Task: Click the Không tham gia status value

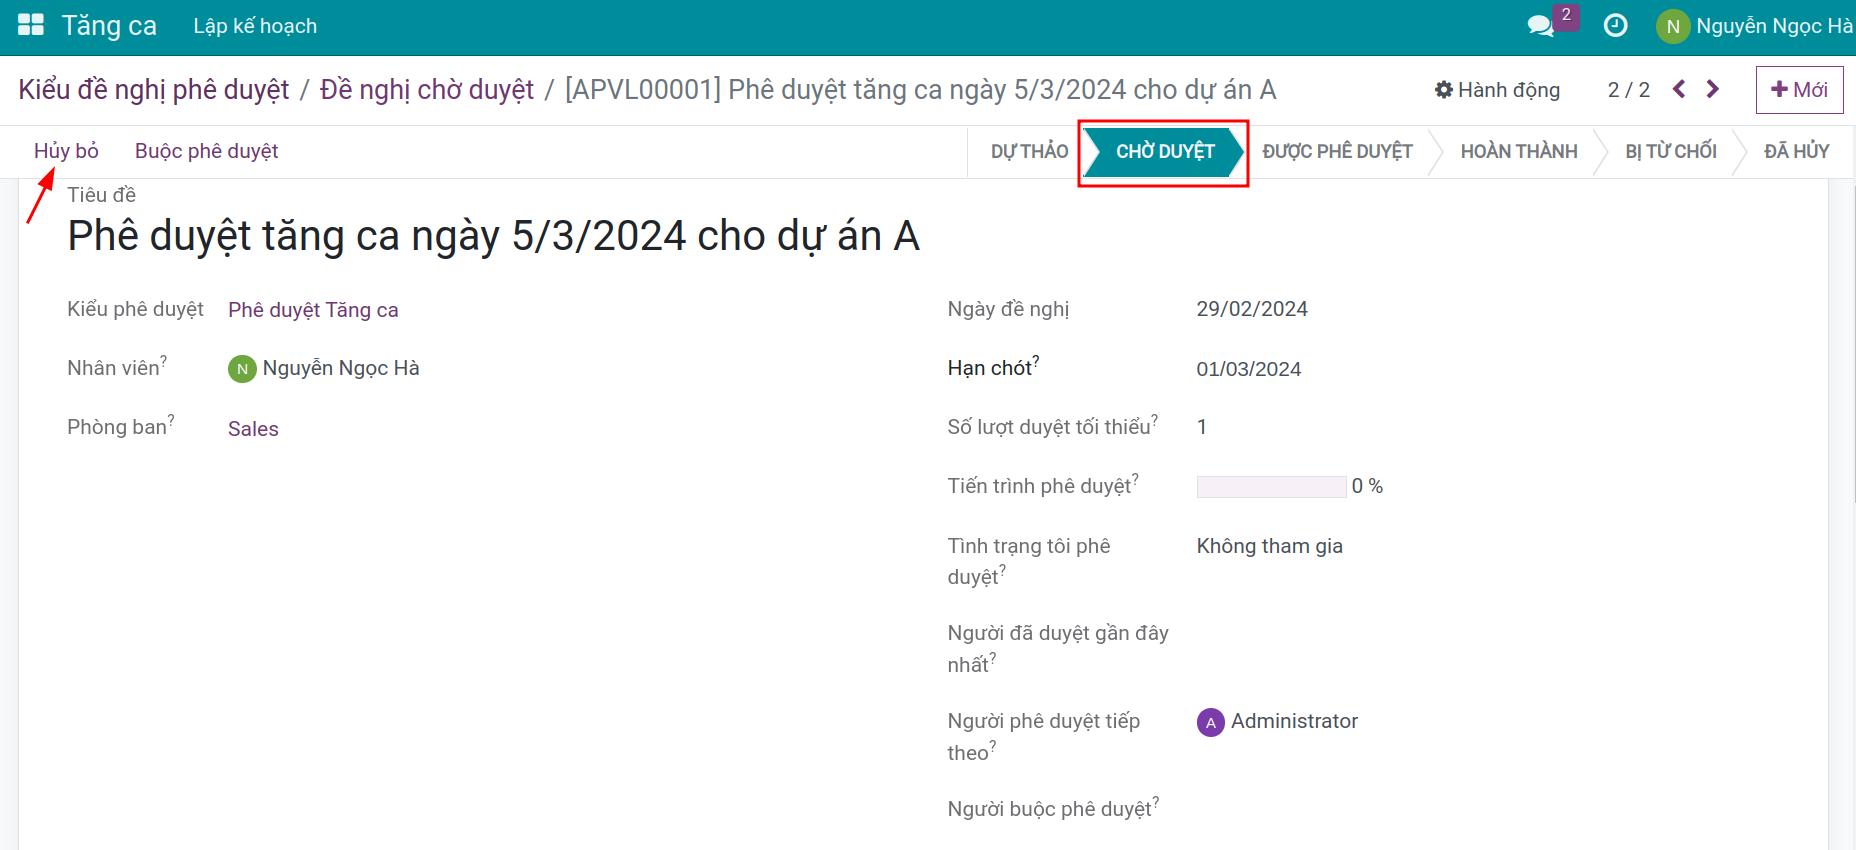Action: point(1269,546)
